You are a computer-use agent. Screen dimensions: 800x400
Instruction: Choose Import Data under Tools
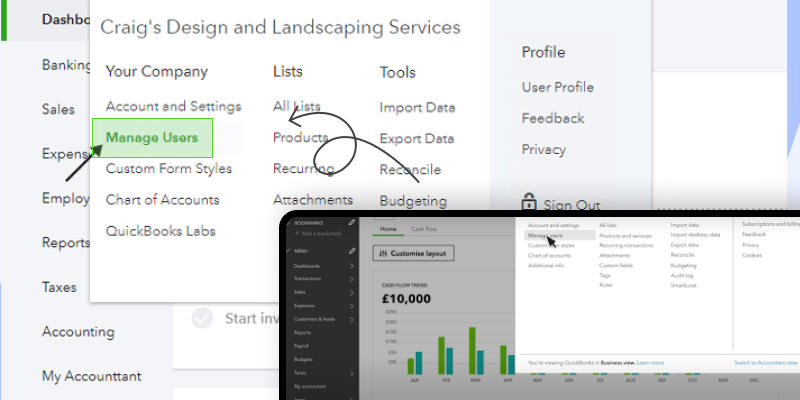tap(417, 108)
